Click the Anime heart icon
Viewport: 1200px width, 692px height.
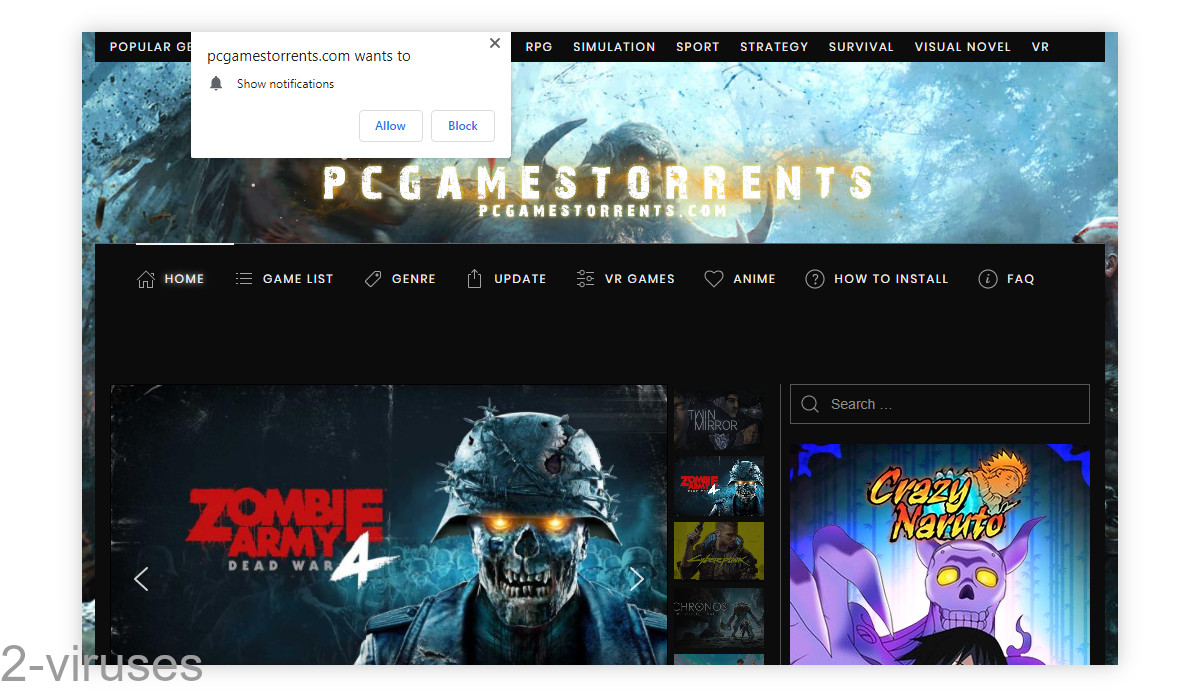click(x=714, y=279)
